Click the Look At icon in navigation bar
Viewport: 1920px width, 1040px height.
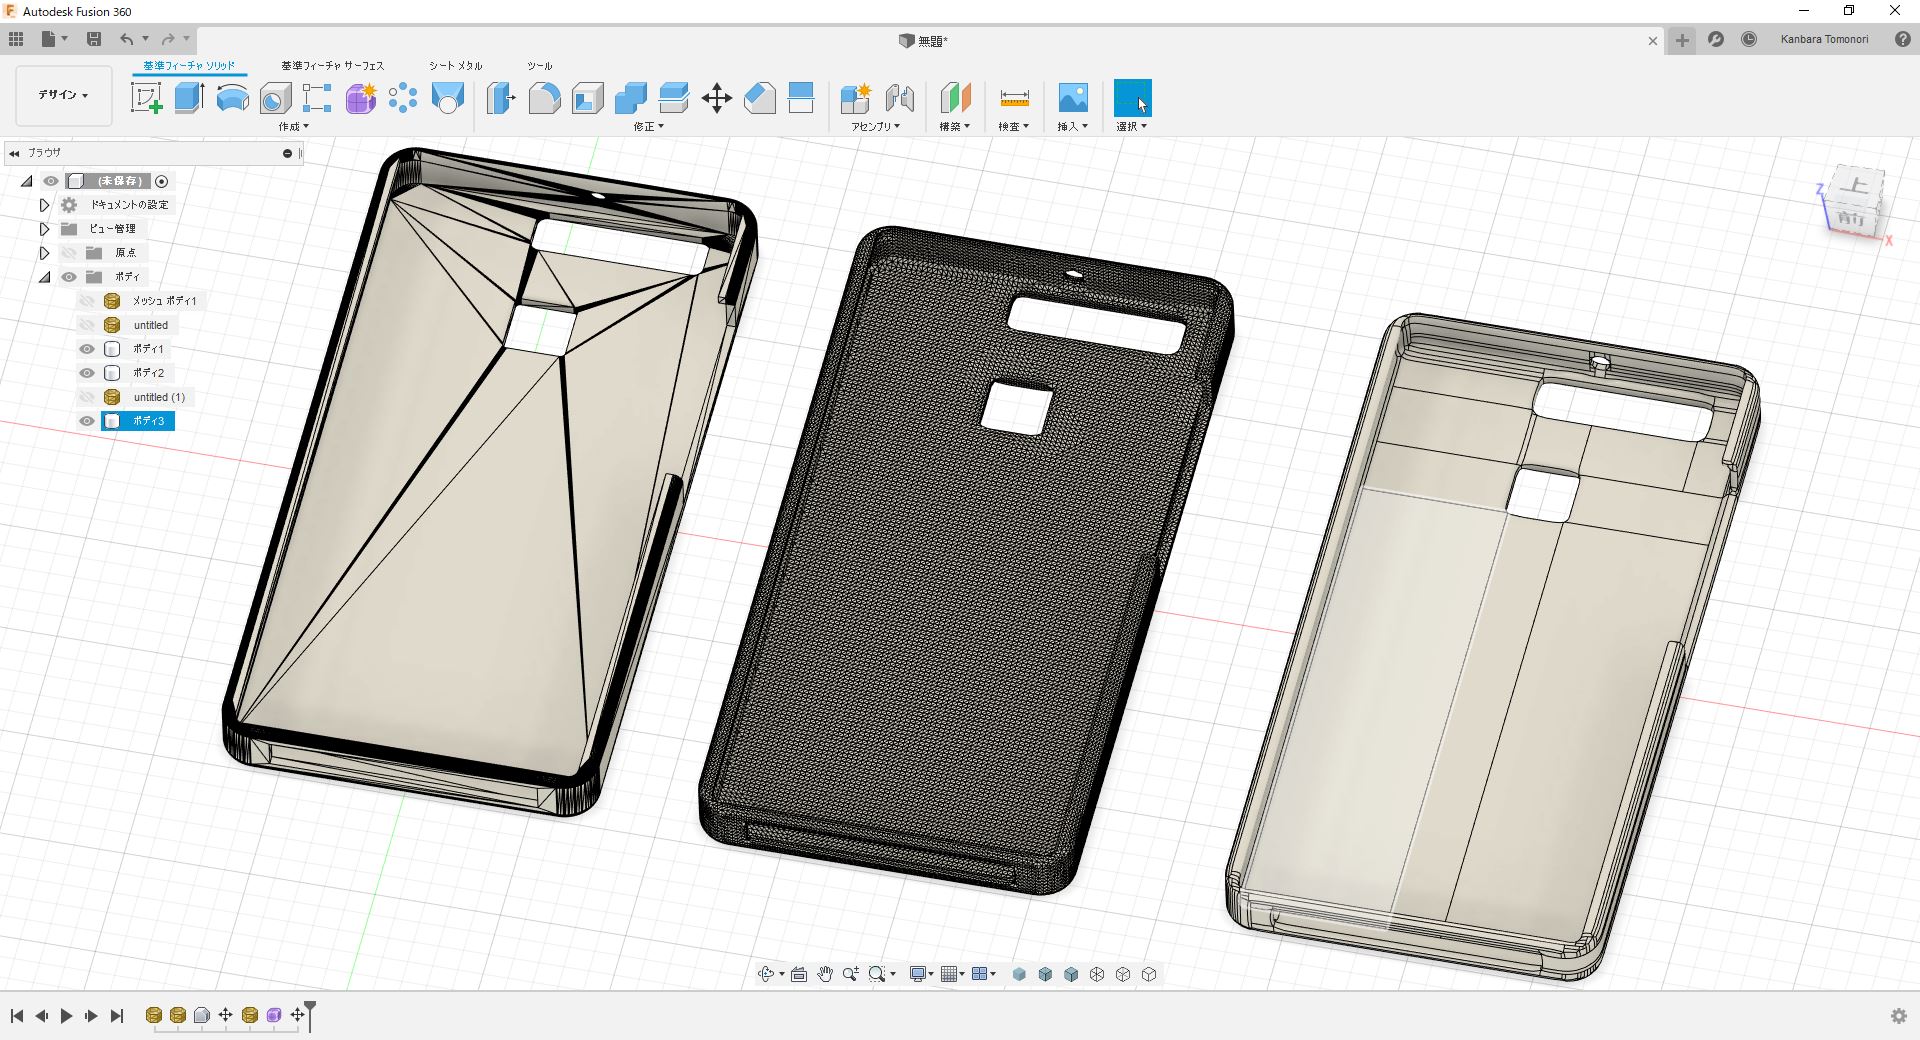[x=799, y=974]
